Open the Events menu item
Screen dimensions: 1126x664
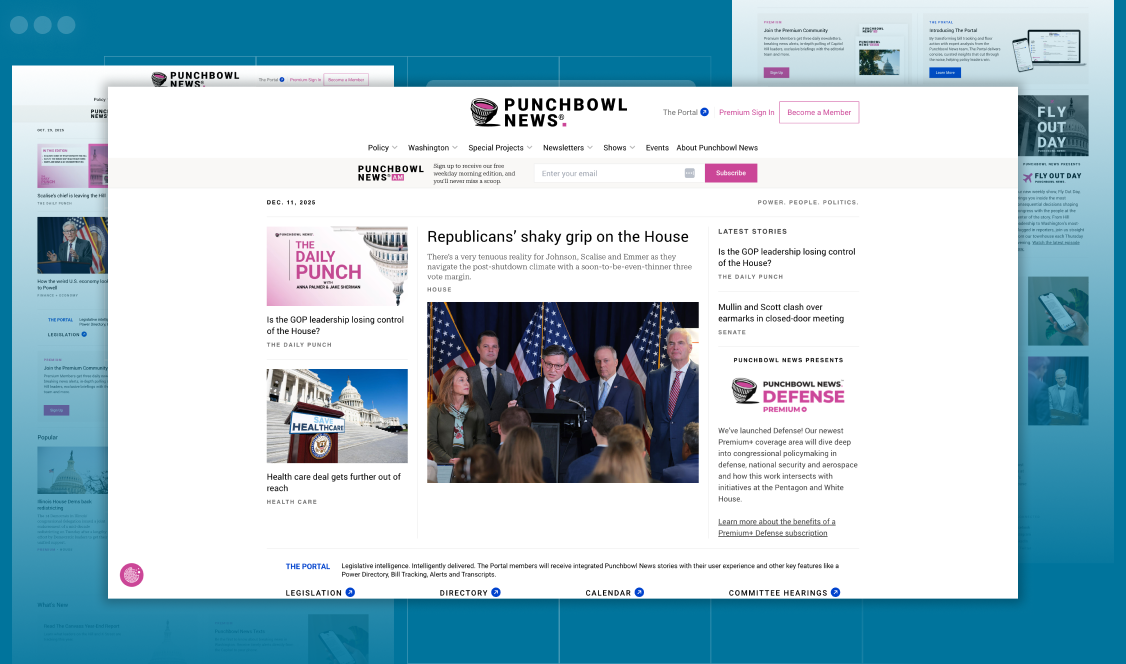tap(657, 148)
